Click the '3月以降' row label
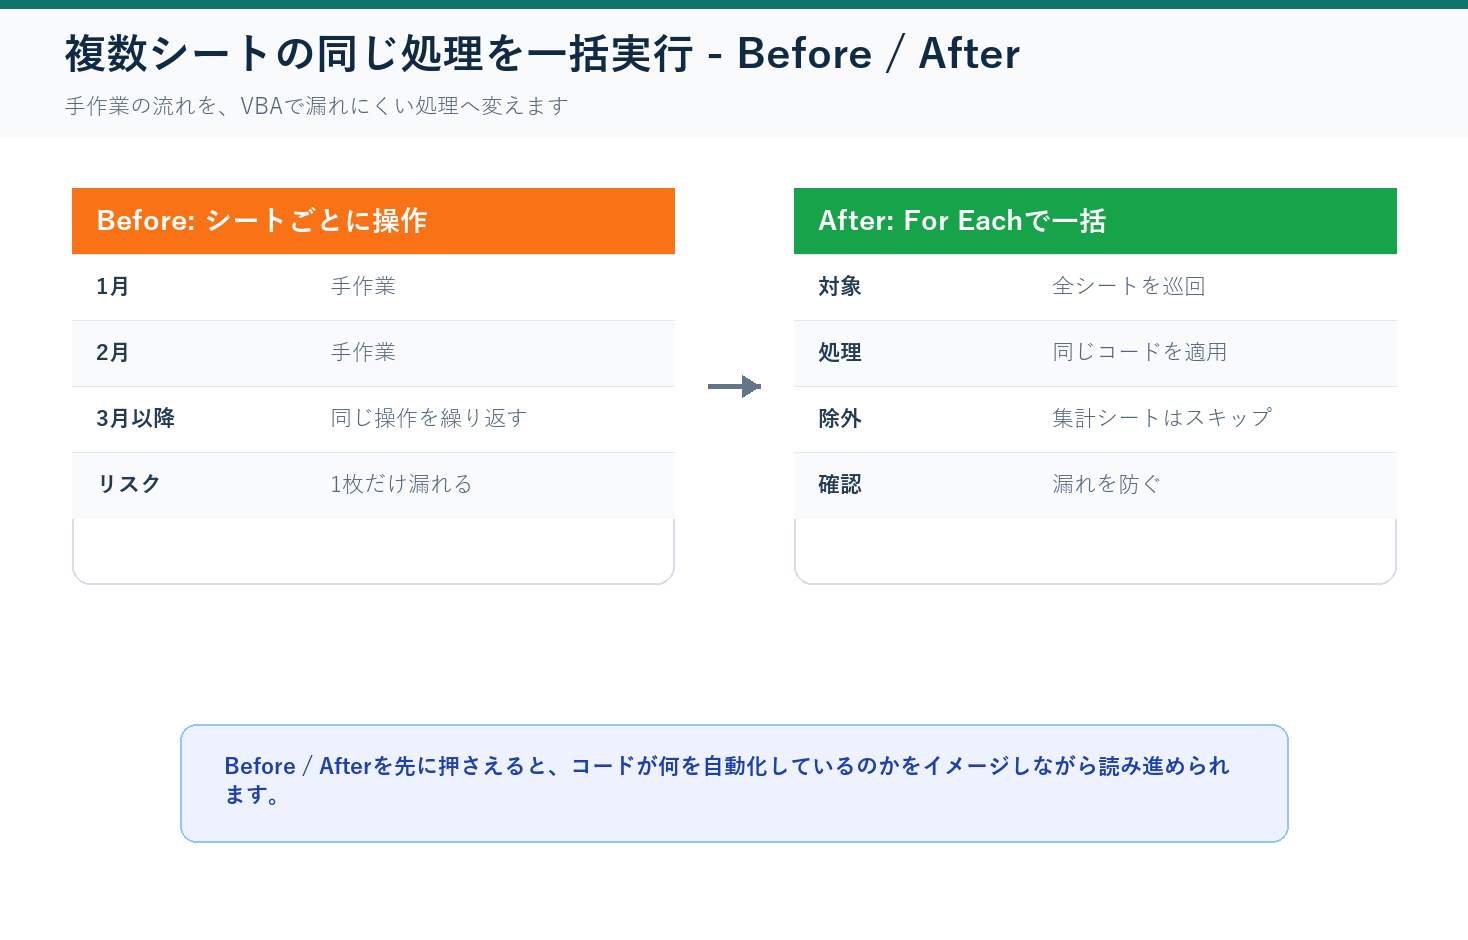The width and height of the screenshot is (1468, 940). tap(136, 418)
